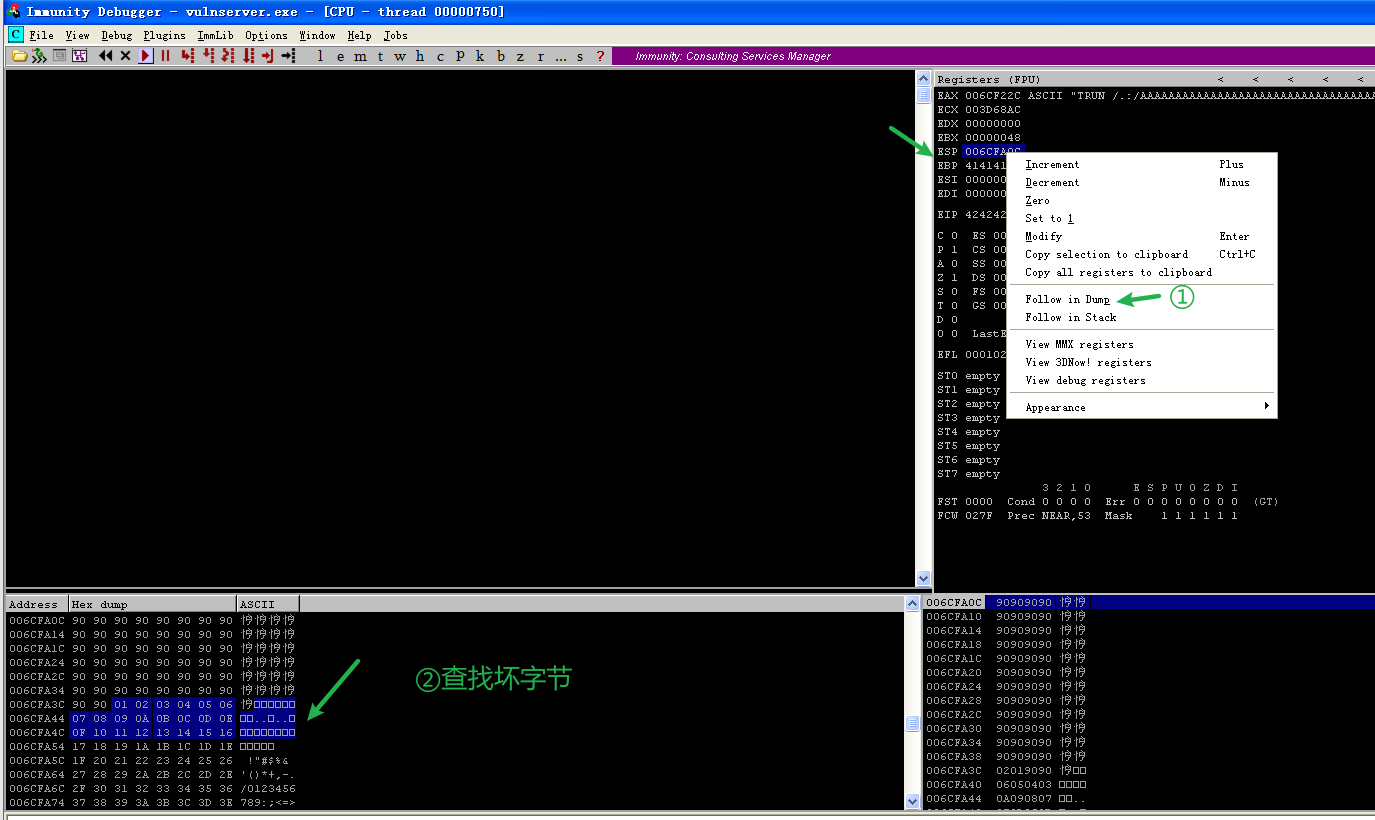Select 'Copy all registers to clipboard'
This screenshot has height=820, width=1375.
tap(1141, 272)
